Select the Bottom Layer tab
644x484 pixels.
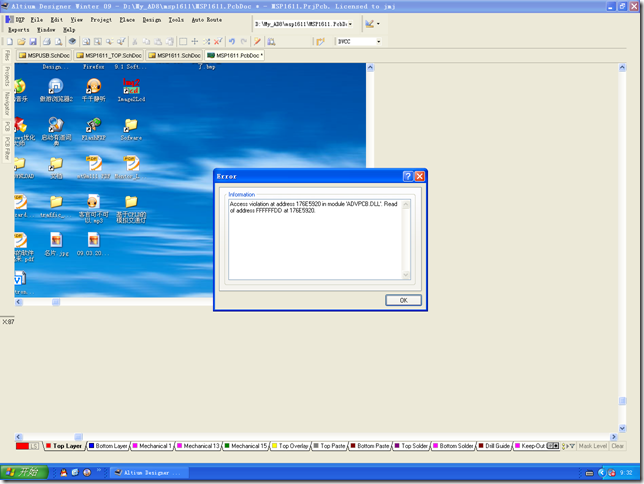coord(108,446)
